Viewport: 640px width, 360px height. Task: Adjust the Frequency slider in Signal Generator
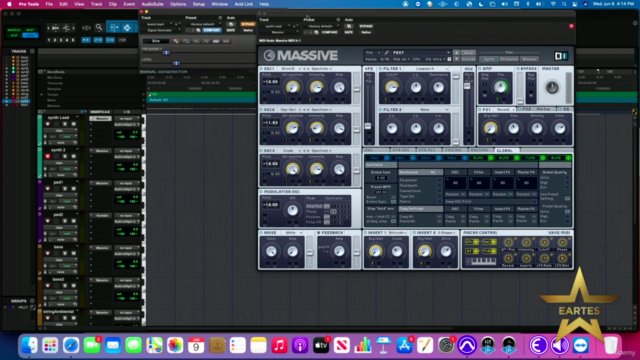pyautogui.click(x=166, y=53)
